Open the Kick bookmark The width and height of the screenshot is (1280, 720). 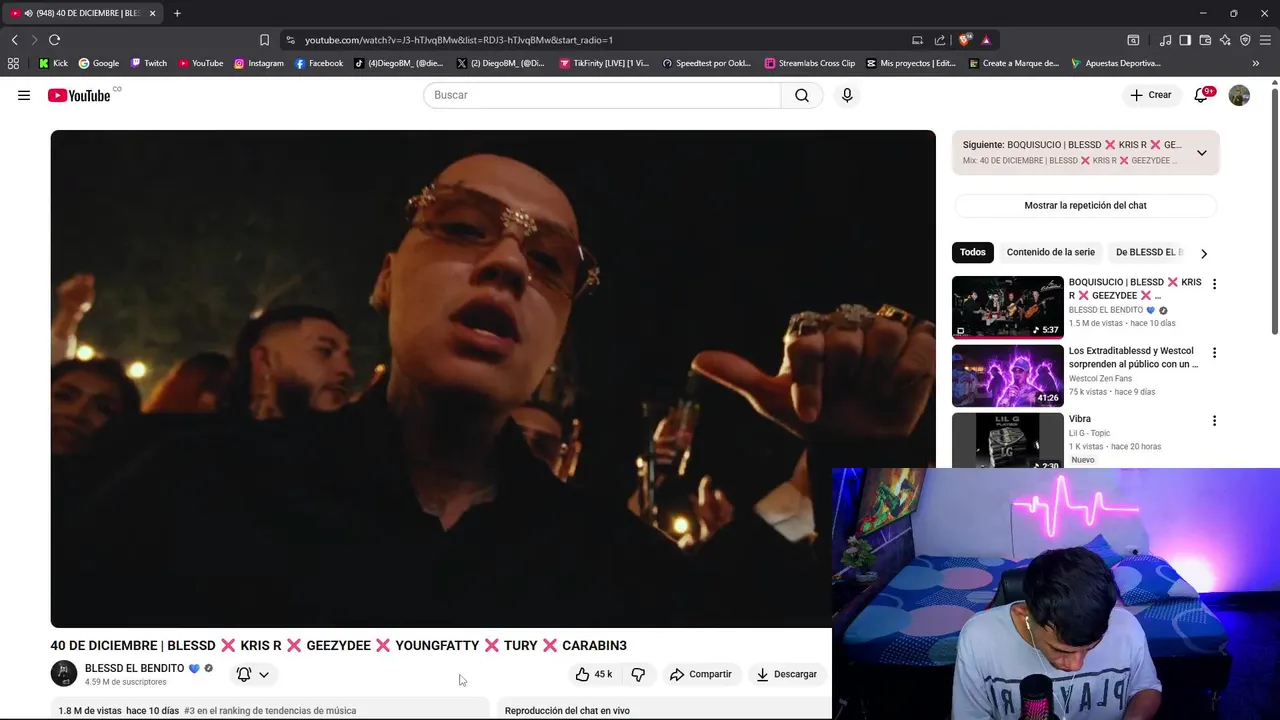coord(53,63)
